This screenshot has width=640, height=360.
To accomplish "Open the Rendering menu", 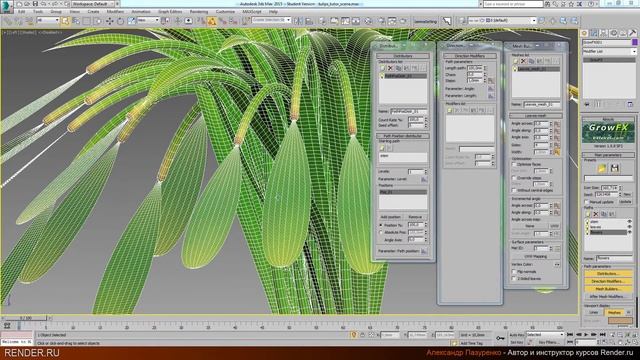I will 199,12.
